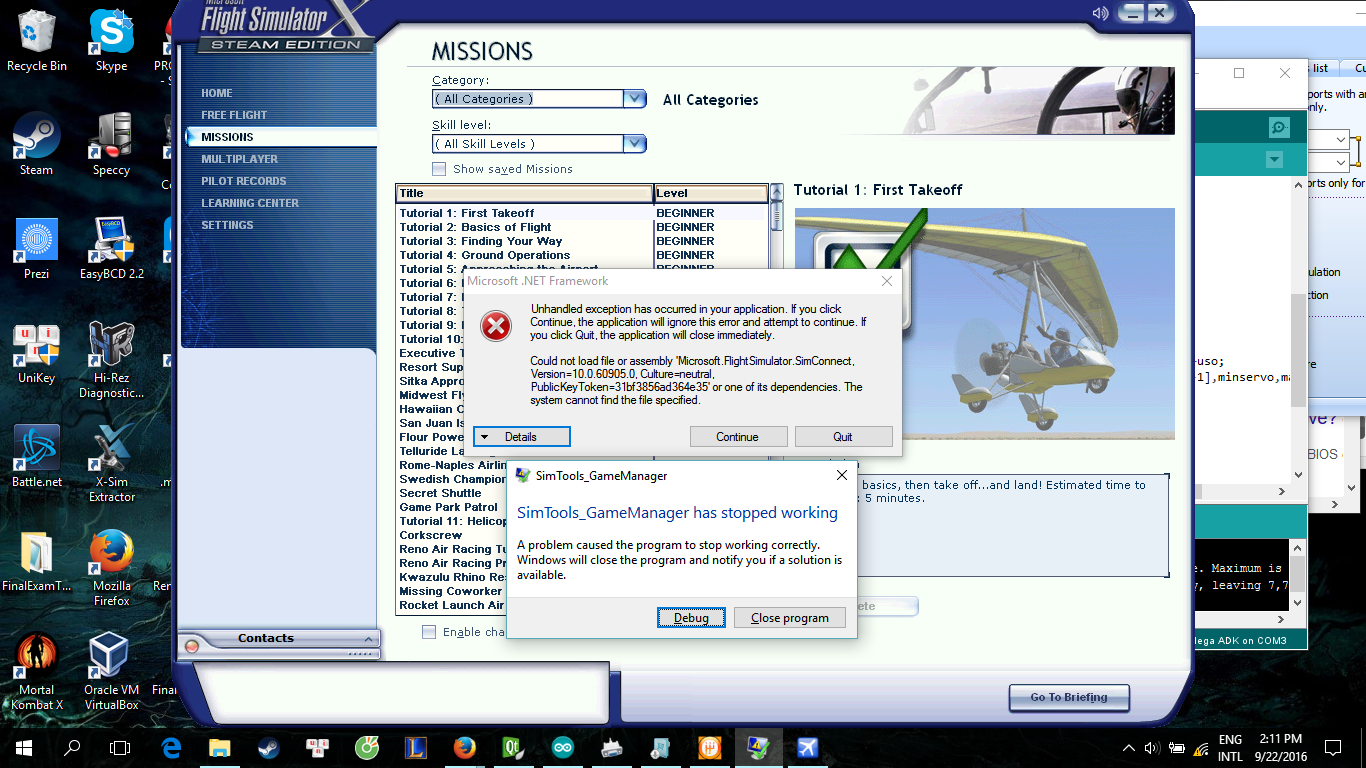Sort missions by the Level column header
The height and width of the screenshot is (768, 1366).
(711, 193)
